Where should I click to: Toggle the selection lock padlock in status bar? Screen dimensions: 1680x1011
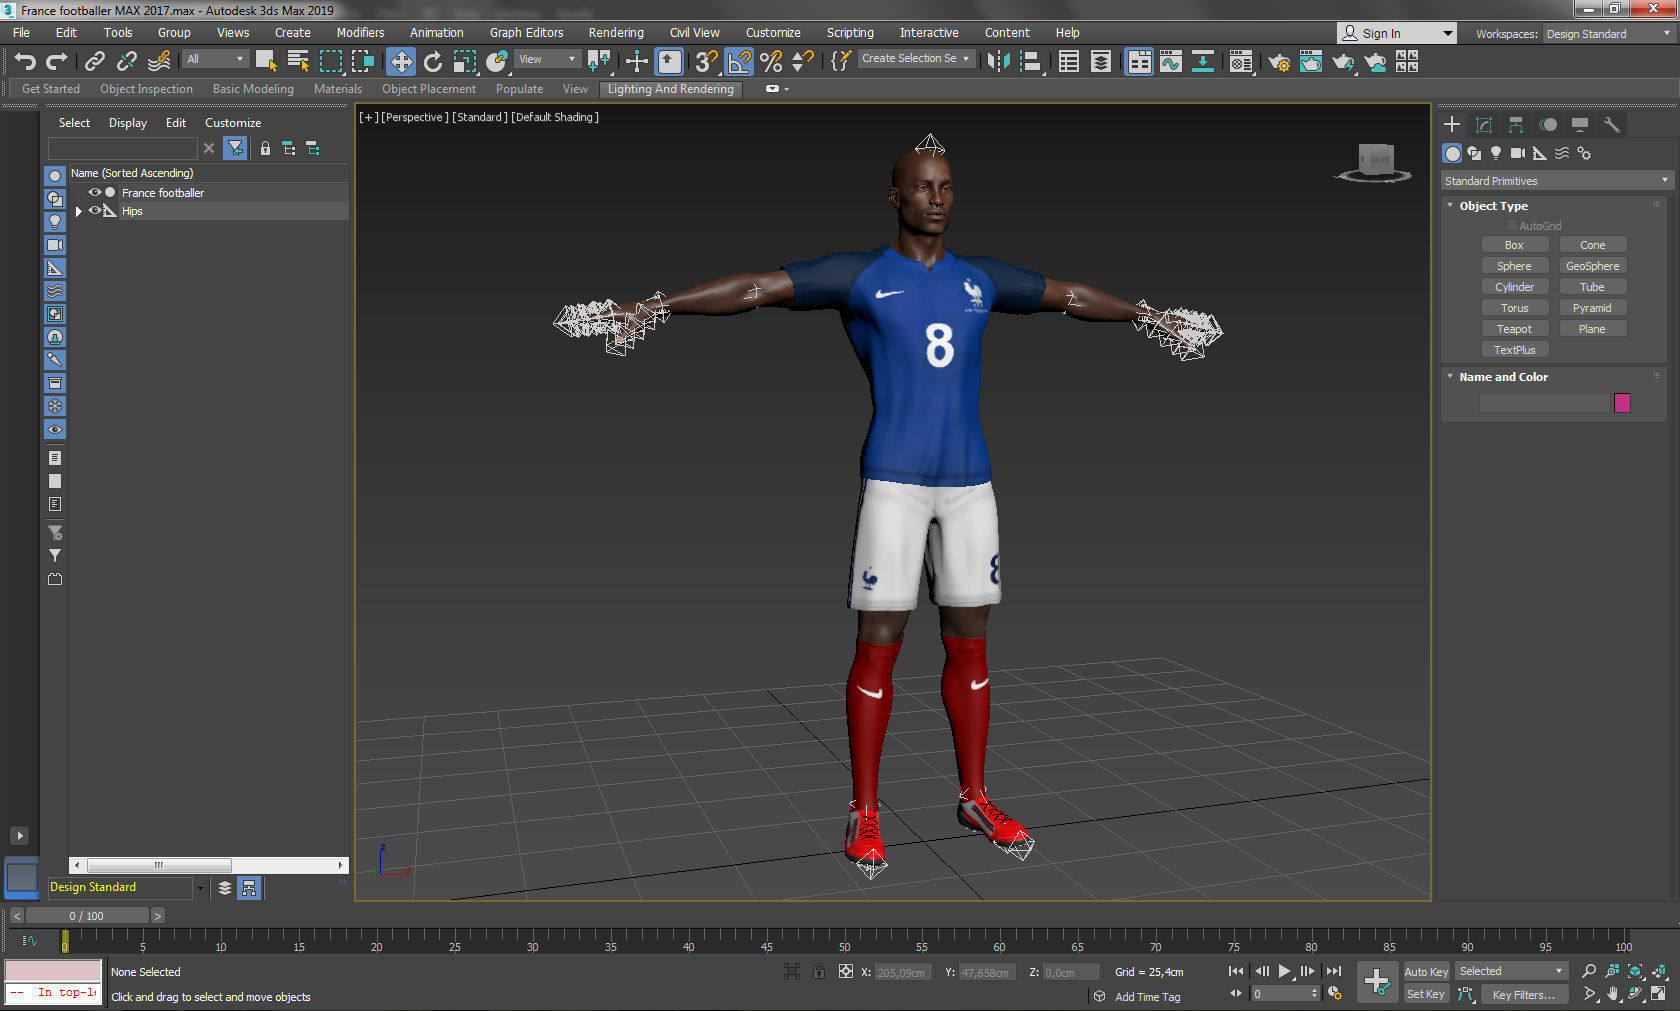click(x=819, y=971)
